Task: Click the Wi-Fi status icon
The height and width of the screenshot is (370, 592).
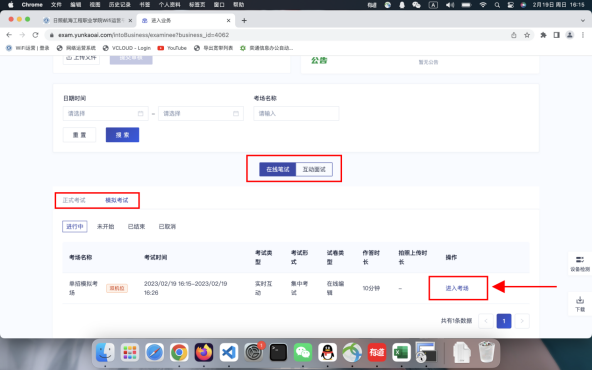Action: [x=483, y=5]
